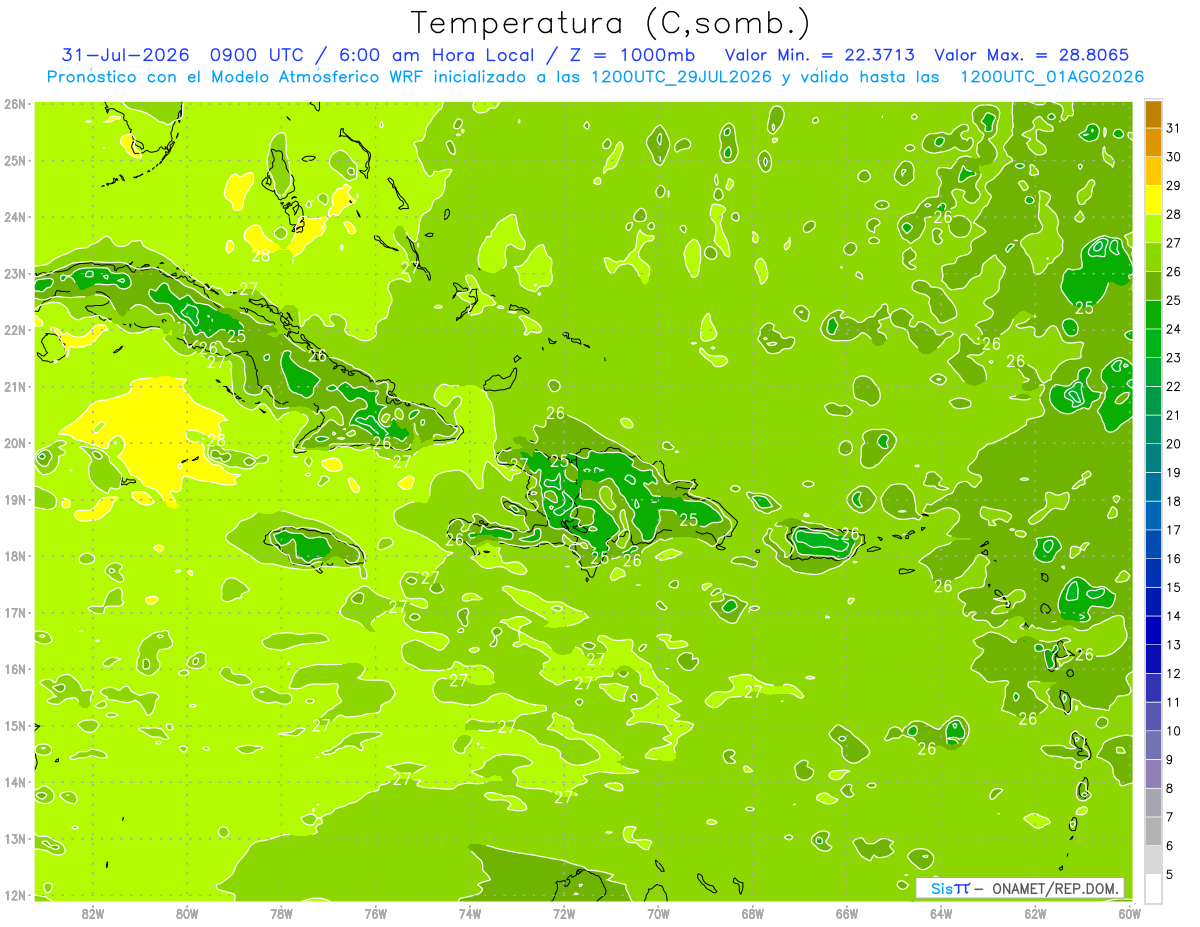This screenshot has height=927, width=1200.
Task: Click the 19N latitude axis label
Action: click(15, 500)
